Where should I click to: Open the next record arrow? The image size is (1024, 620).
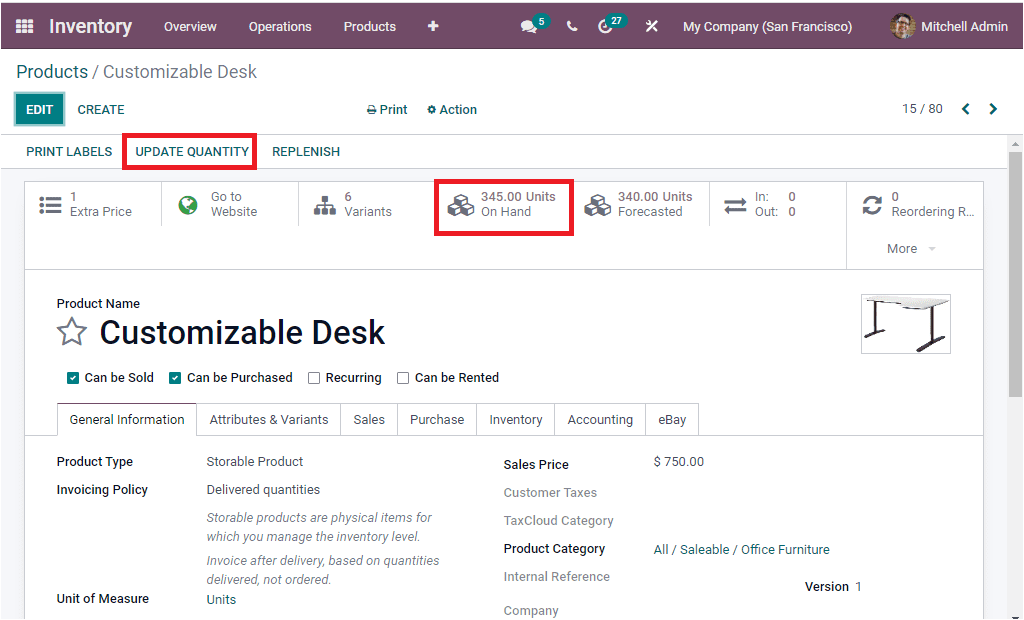[993, 108]
